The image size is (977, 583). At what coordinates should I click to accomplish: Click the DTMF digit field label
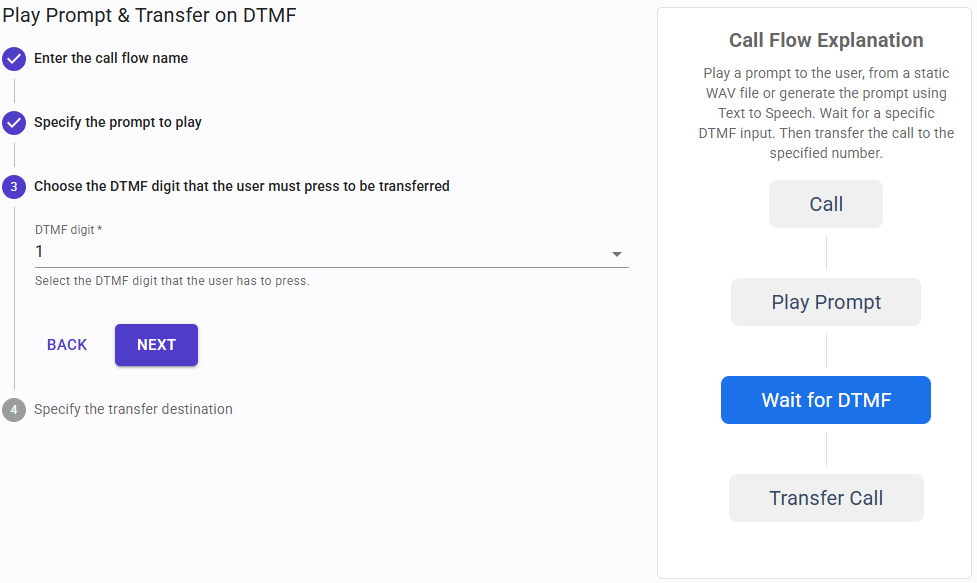[x=68, y=230]
